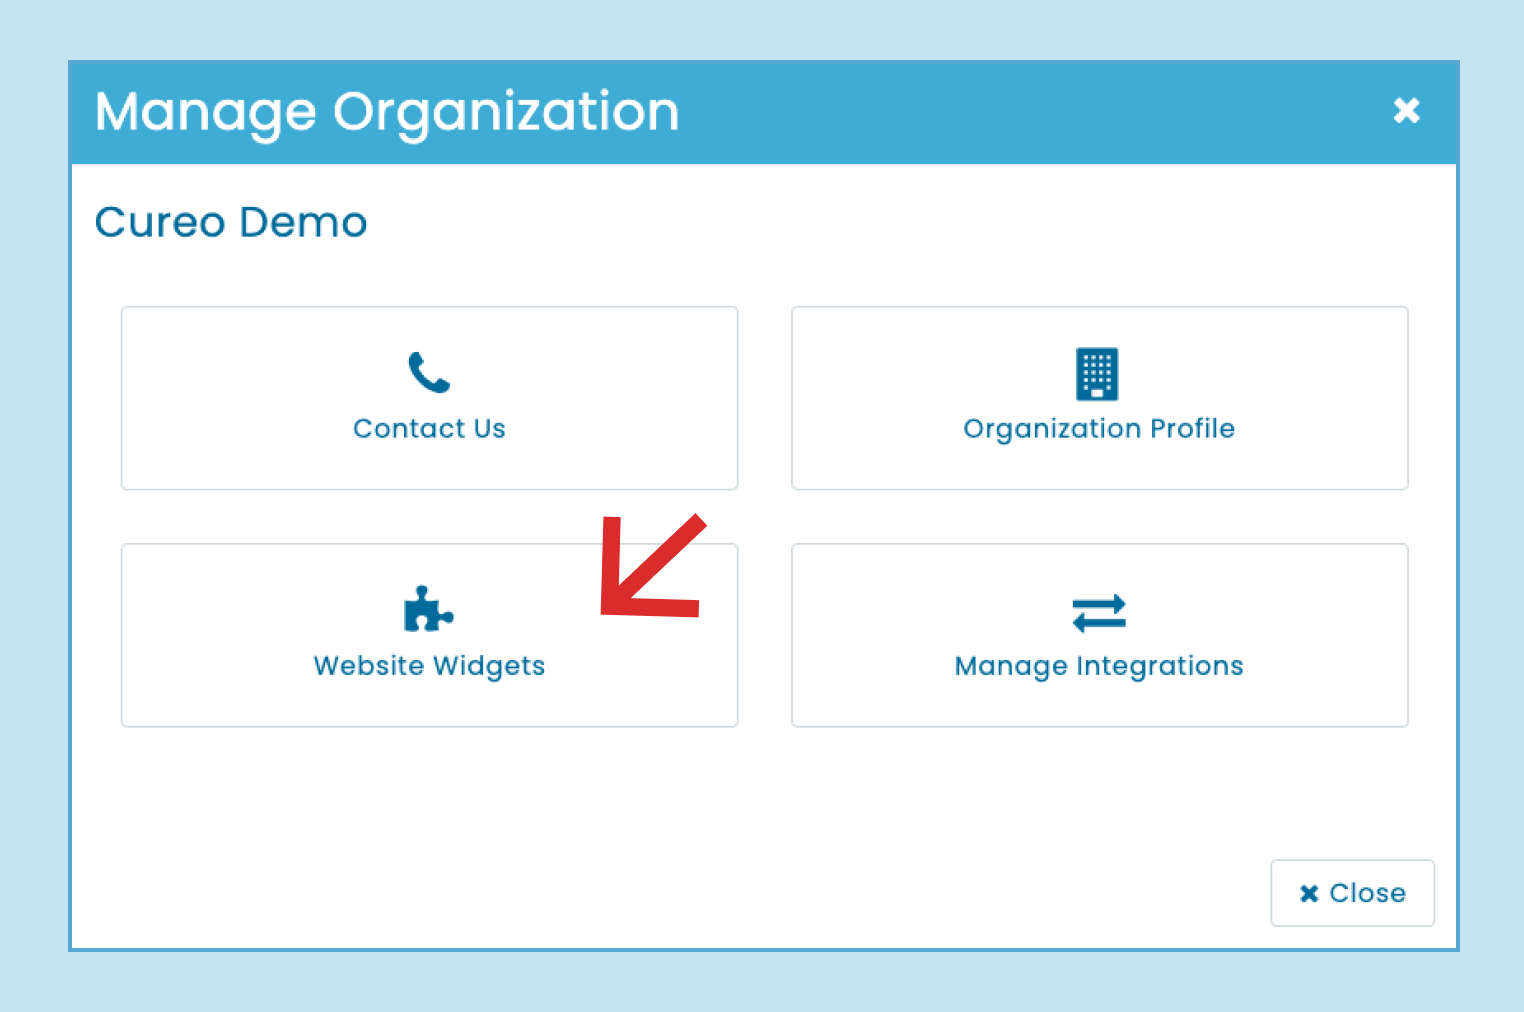Screen dimensions: 1524x1012
Task: Click the small x icon inside the Close button
Action: 1310,893
